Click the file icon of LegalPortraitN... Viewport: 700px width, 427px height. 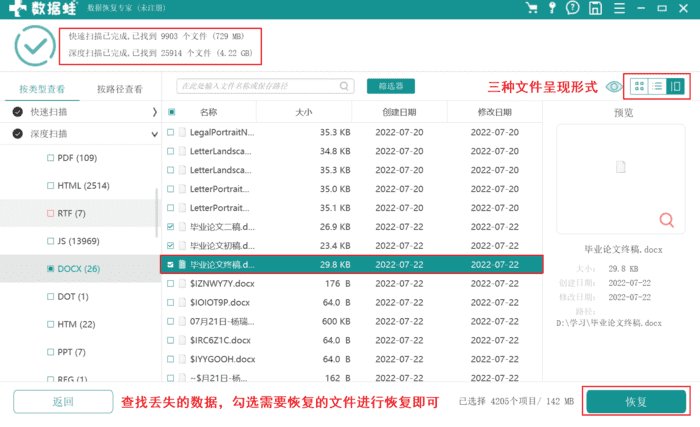coord(182,132)
